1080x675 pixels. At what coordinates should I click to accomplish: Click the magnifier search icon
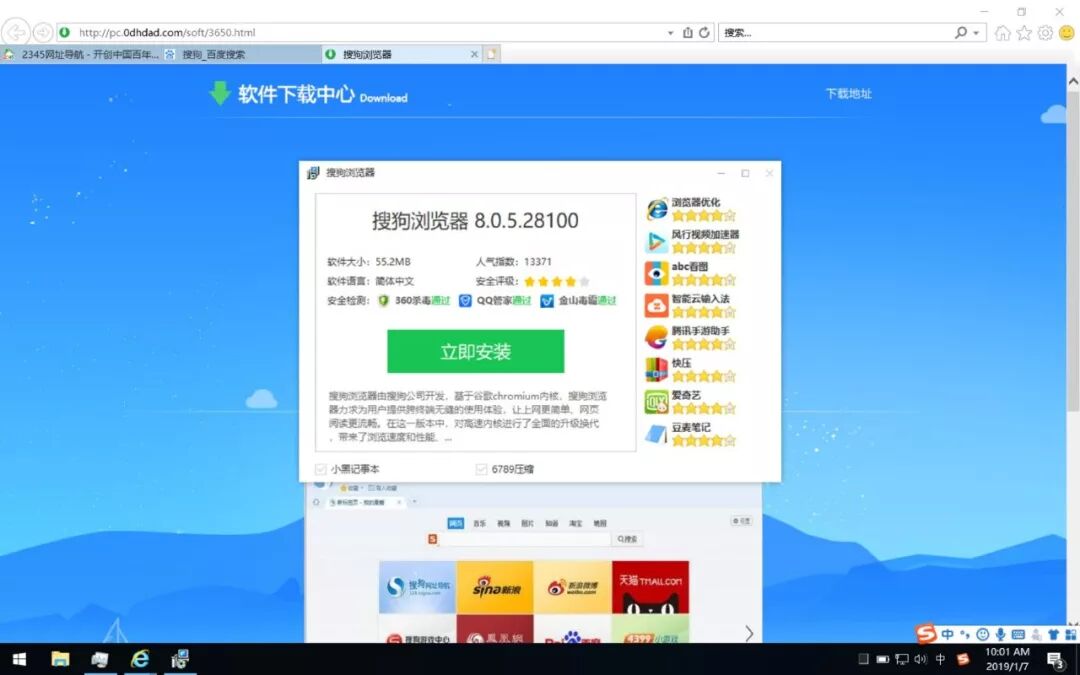961,32
